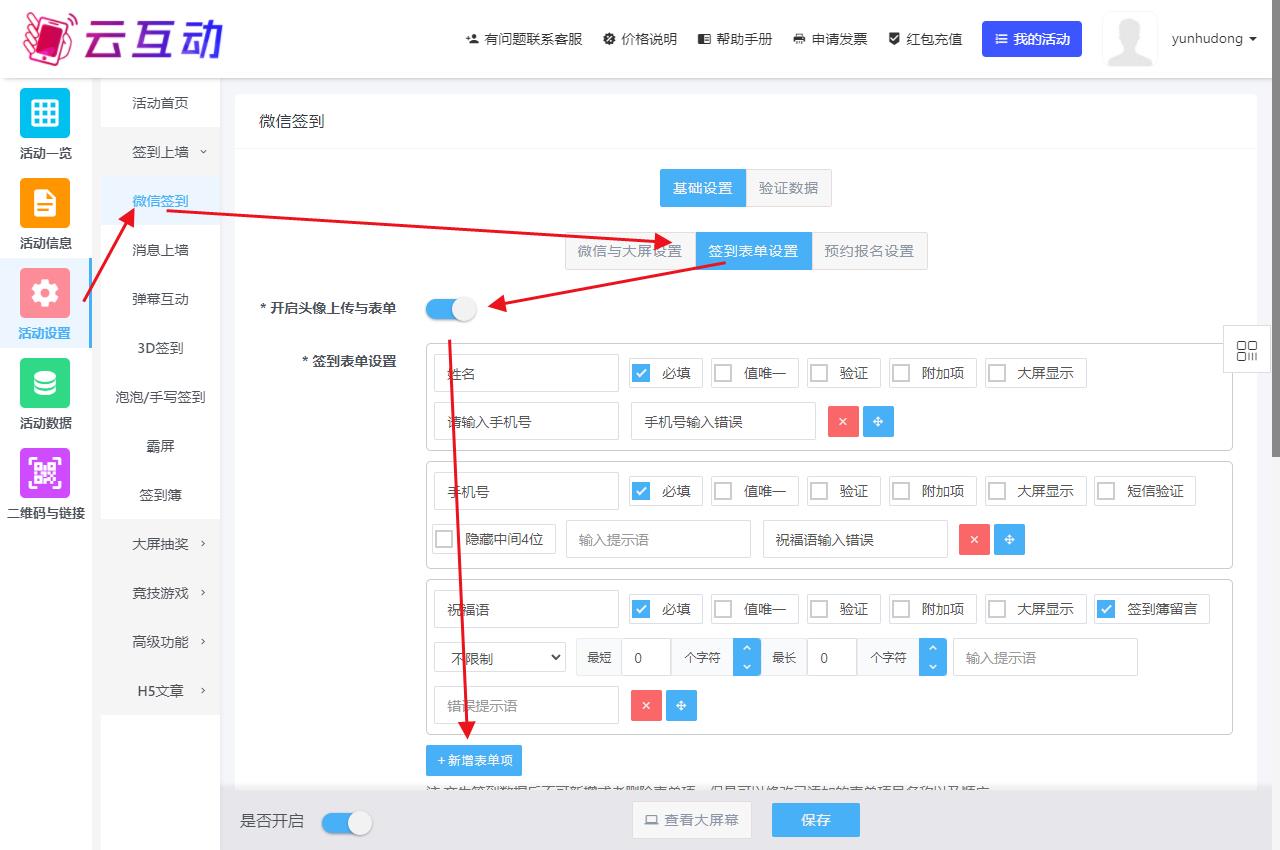Uncheck 签到簿留言 for the 祝福语 field
Image resolution: width=1280 pixels, height=850 pixels.
(x=1106, y=609)
